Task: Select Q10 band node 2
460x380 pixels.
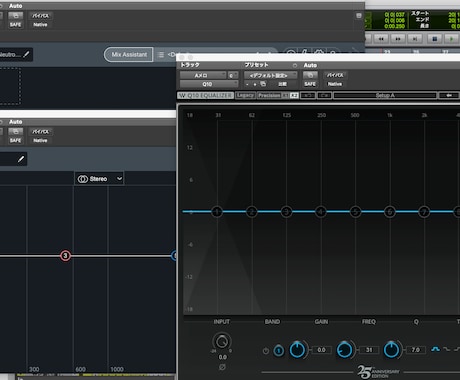Action: (252, 211)
